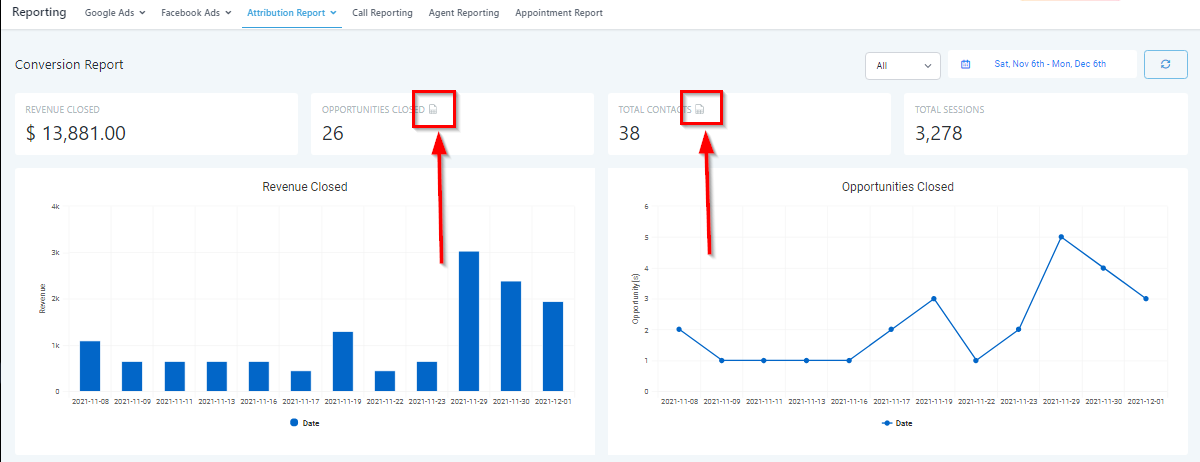Select the Nov 6th – Dec 6th date range

point(1049,64)
